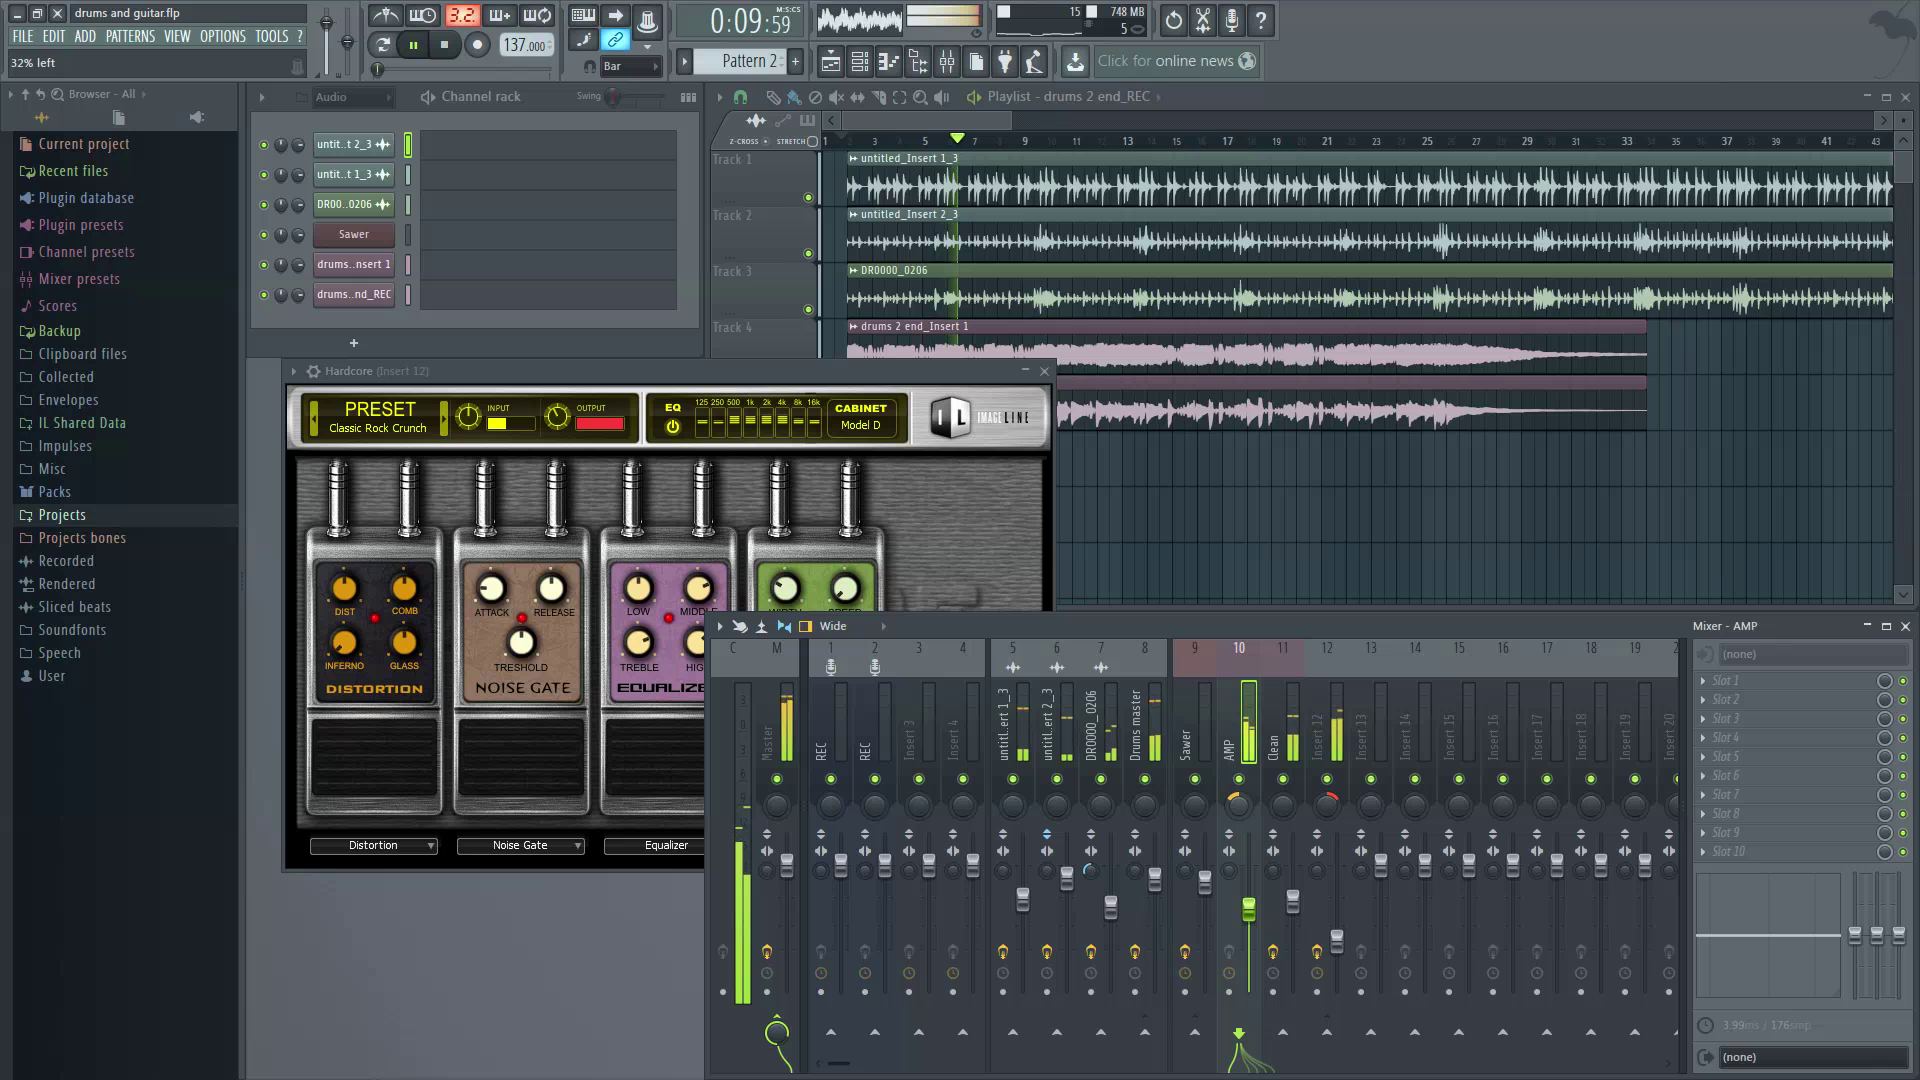Toggle the Hardcore EQ power button
This screenshot has height=1080, width=1920.
(673, 427)
